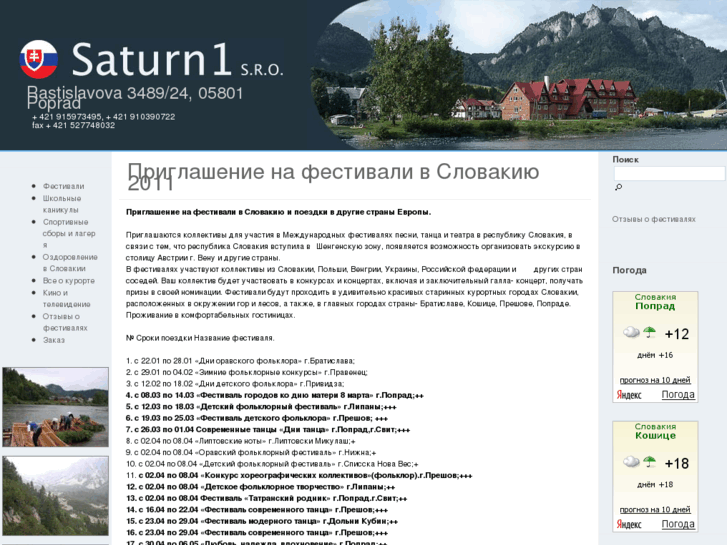Click entry «Фестиваль модерного танца» г.Дольни Кубин

(262, 521)
